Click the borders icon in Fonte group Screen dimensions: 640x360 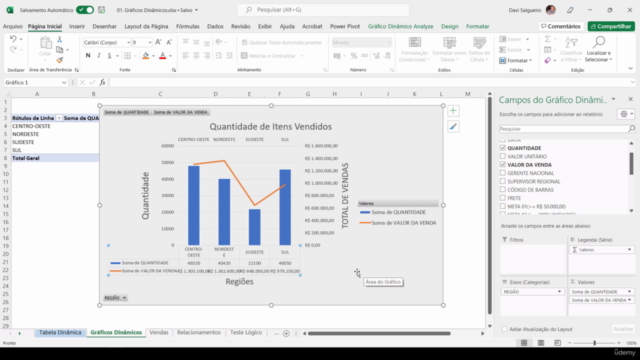[x=128, y=56]
